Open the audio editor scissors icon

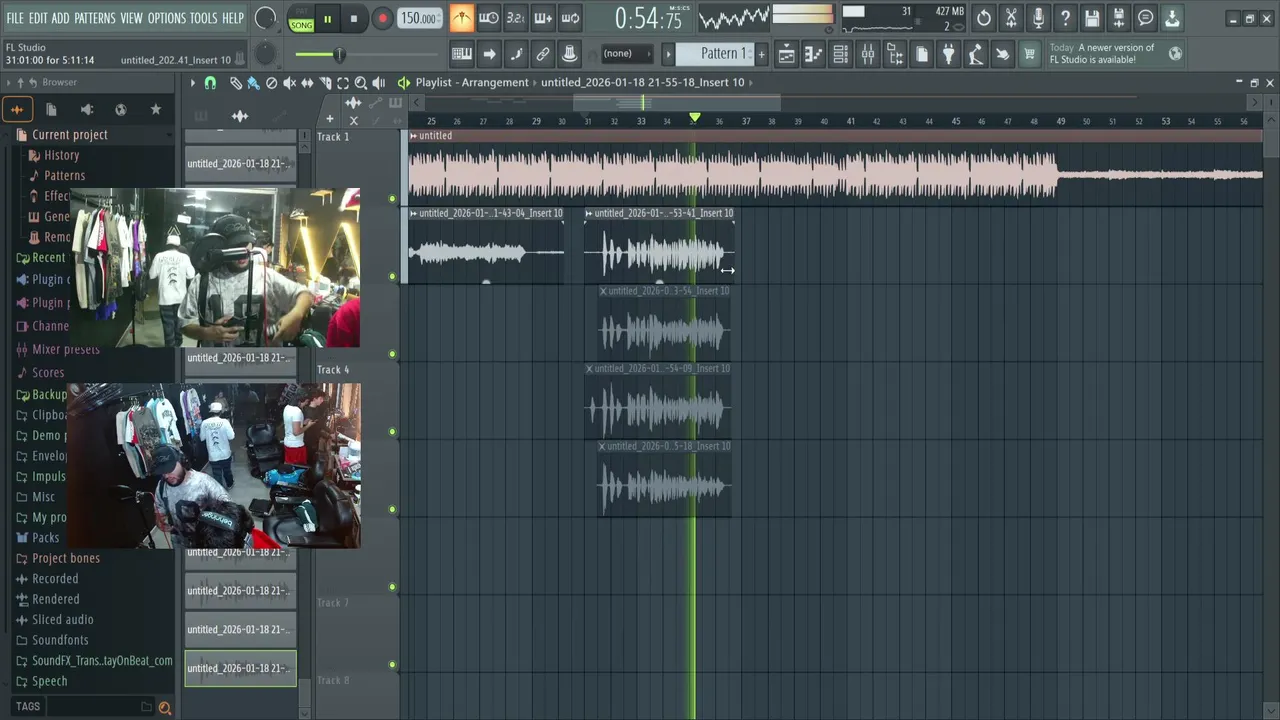click(x=1011, y=18)
